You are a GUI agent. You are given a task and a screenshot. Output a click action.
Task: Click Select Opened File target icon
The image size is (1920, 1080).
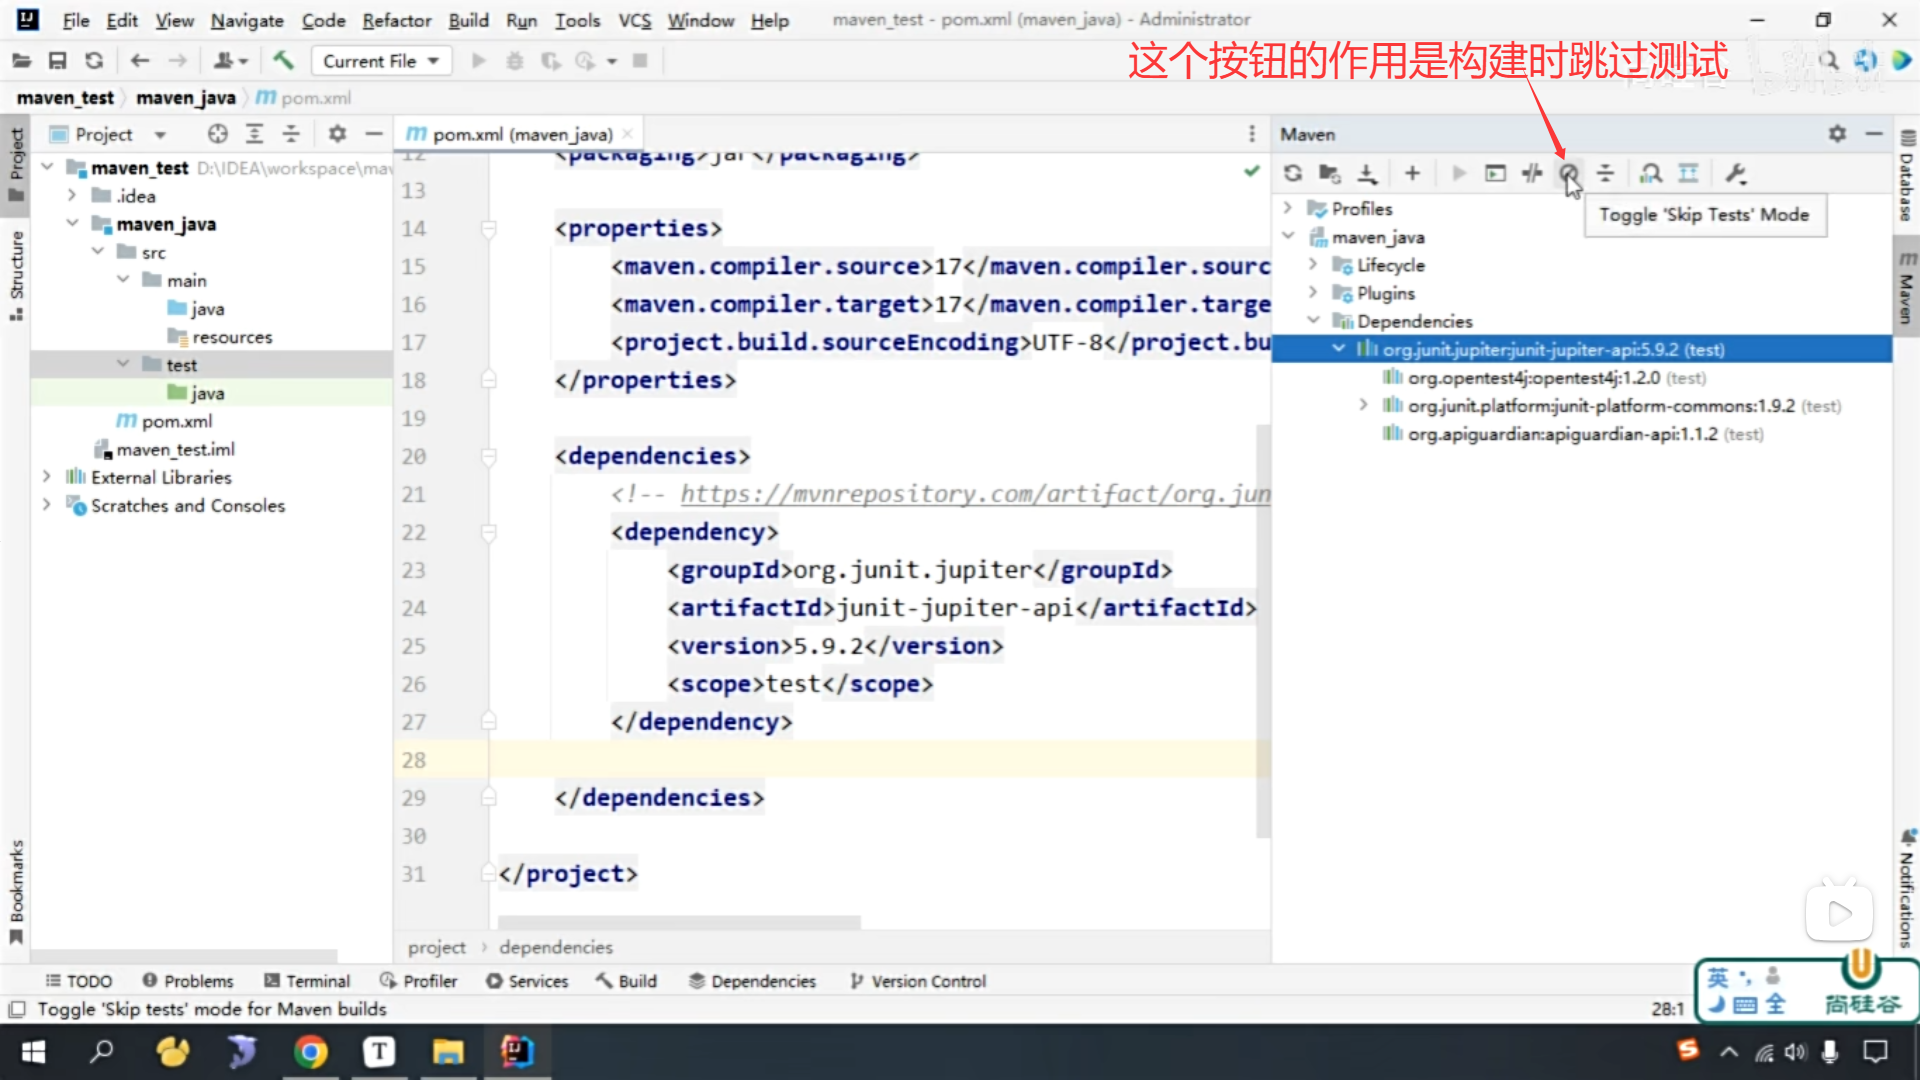[x=217, y=134]
